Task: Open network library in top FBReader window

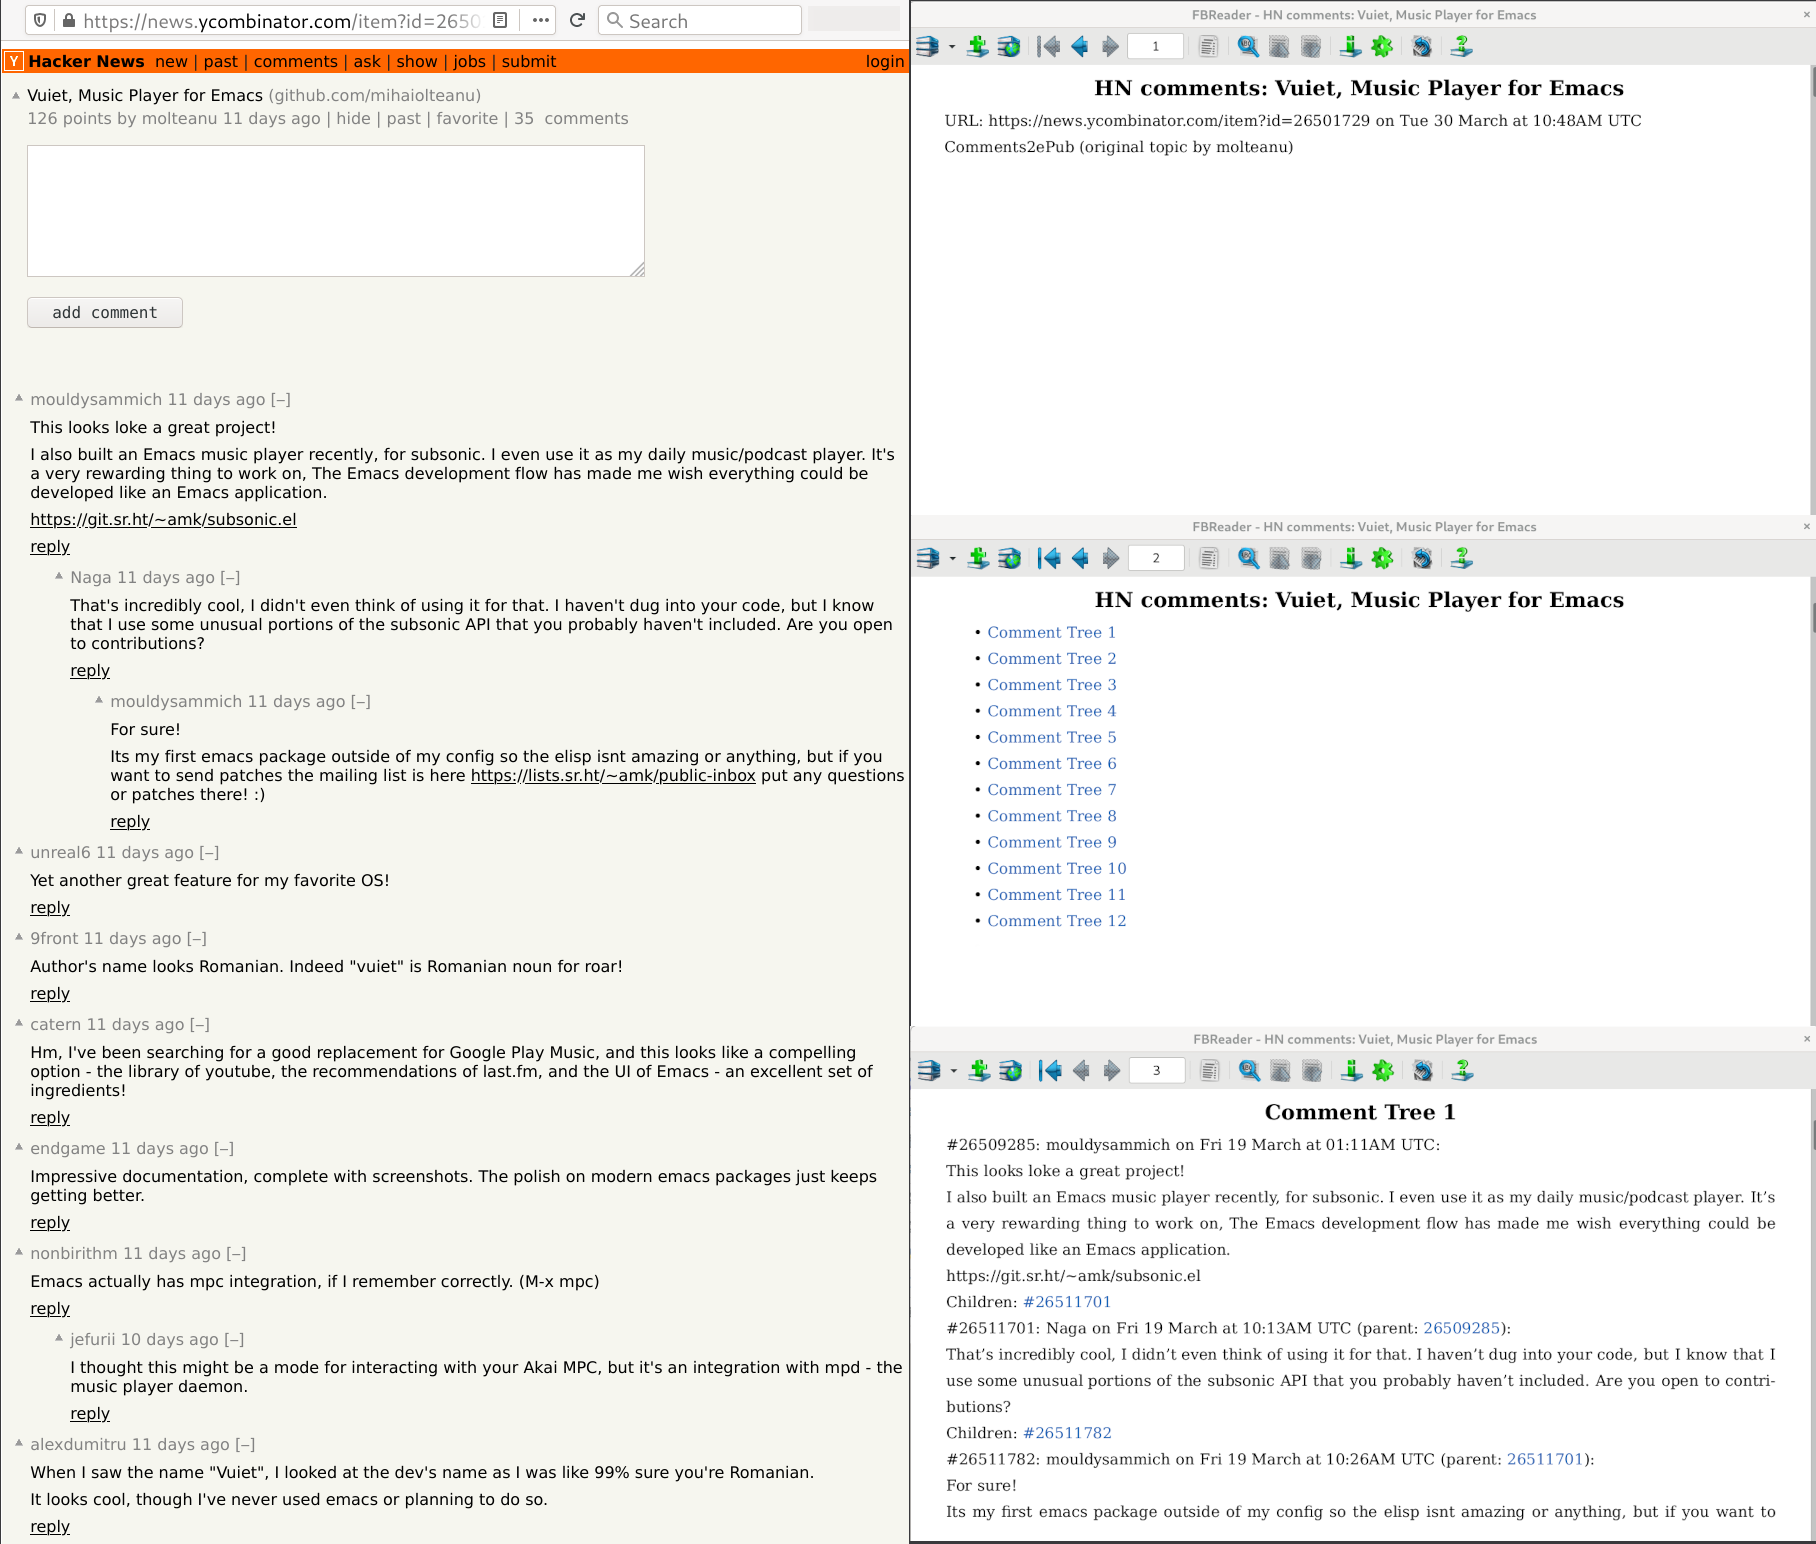Action: click(1009, 46)
